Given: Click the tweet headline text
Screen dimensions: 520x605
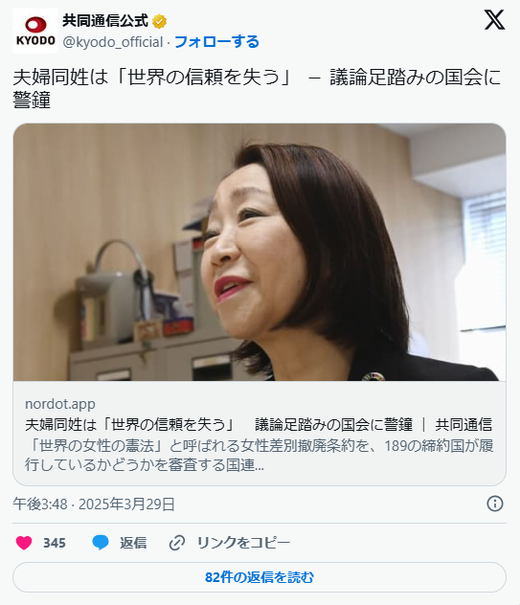Looking at the screenshot, I should coord(257,88).
